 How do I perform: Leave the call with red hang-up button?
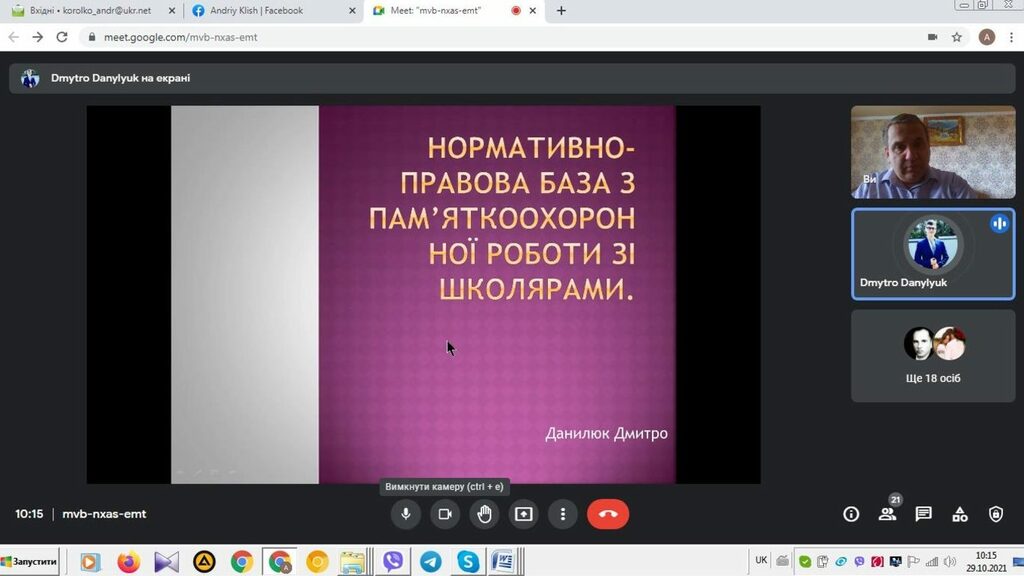(608, 514)
